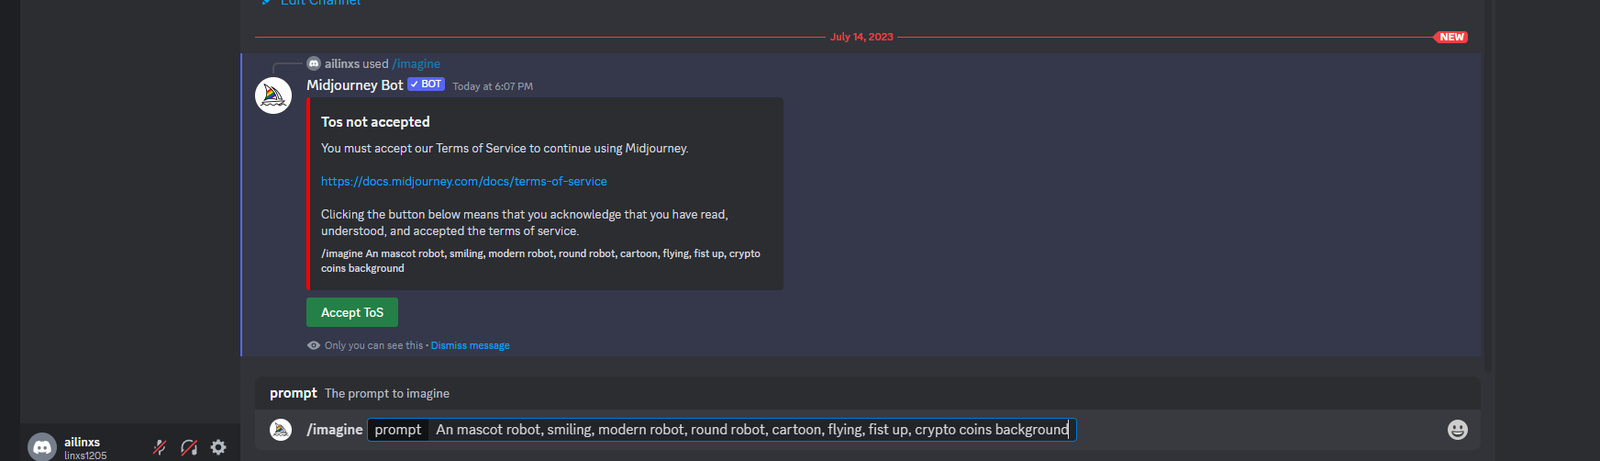Select the 'prompt' option above message bar
Screen dimensions: 1600x461
tap(293, 394)
